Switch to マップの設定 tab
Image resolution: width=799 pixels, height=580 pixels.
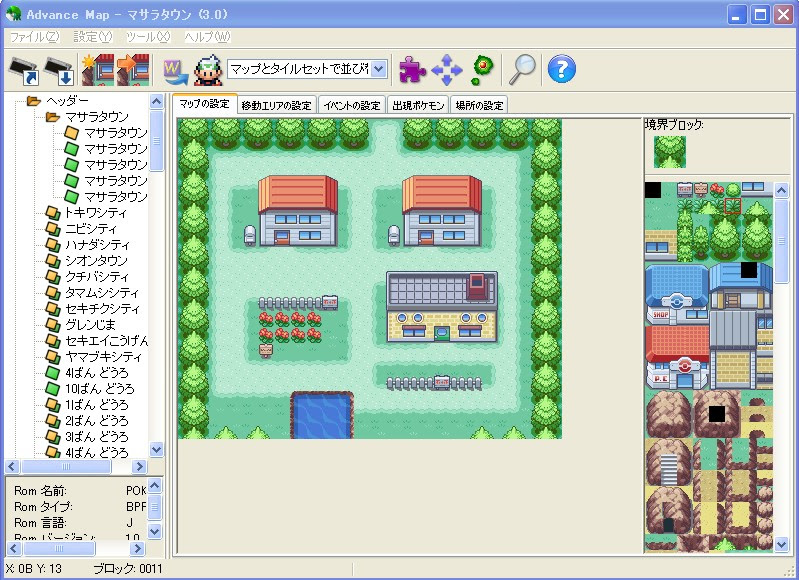(x=204, y=104)
